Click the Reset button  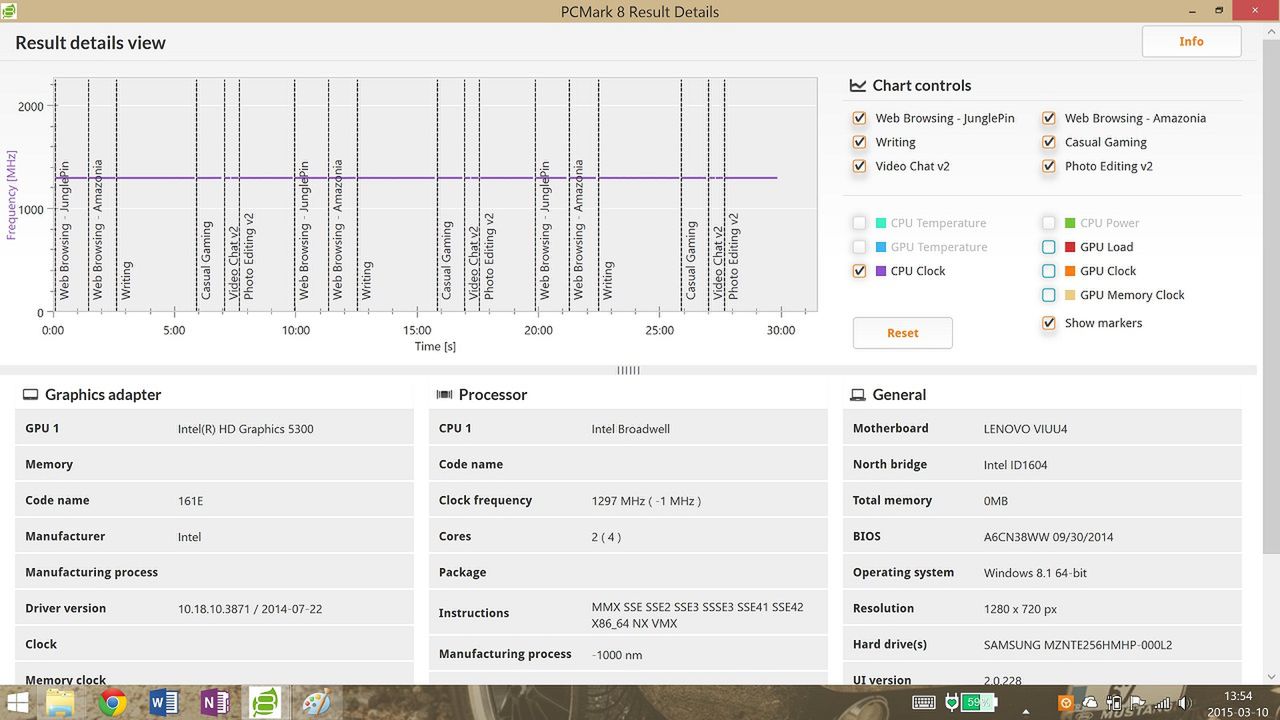click(902, 333)
